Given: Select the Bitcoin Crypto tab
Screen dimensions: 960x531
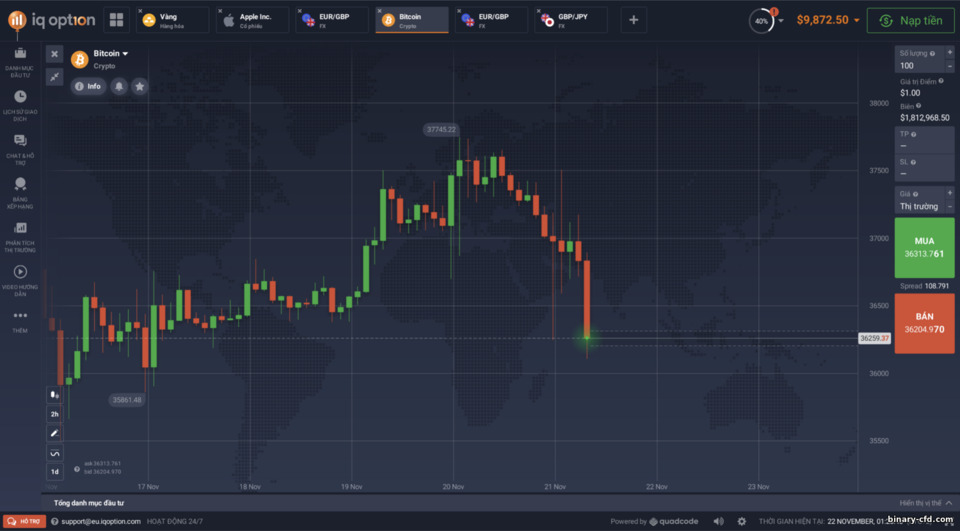Looking at the screenshot, I should pyautogui.click(x=412, y=20).
